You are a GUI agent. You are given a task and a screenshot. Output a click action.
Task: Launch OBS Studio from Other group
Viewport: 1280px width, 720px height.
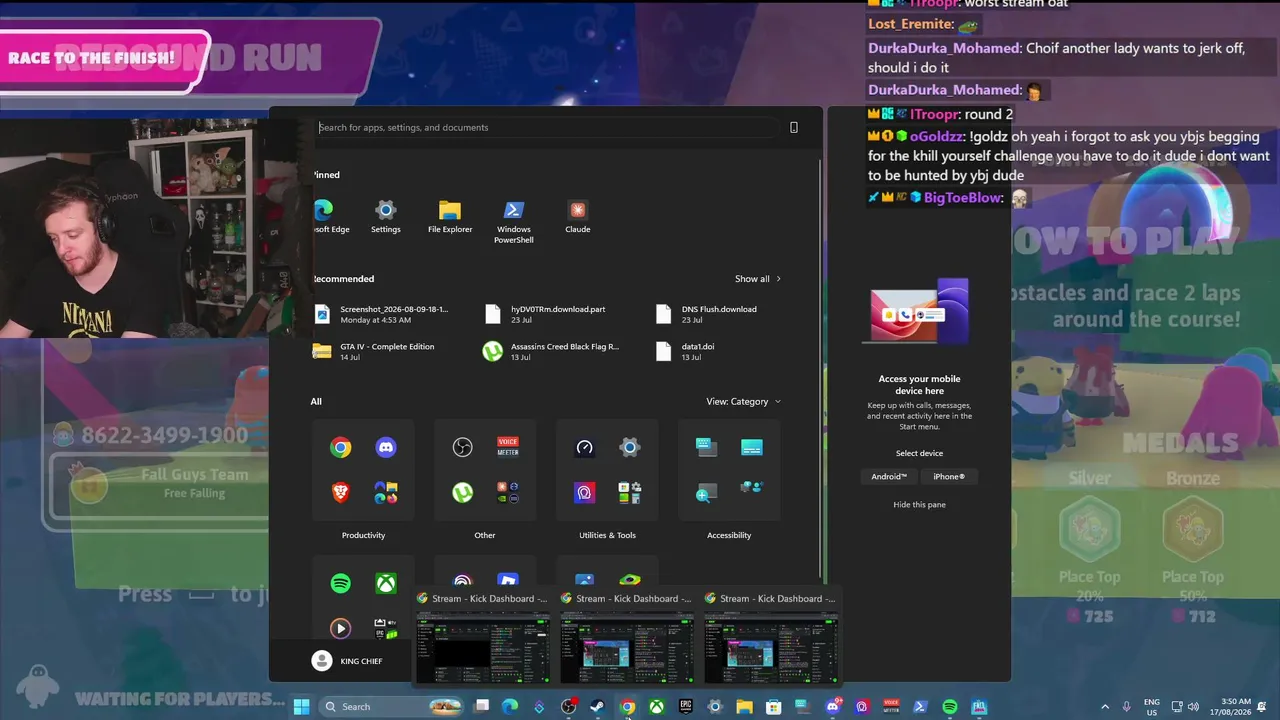pos(462,448)
